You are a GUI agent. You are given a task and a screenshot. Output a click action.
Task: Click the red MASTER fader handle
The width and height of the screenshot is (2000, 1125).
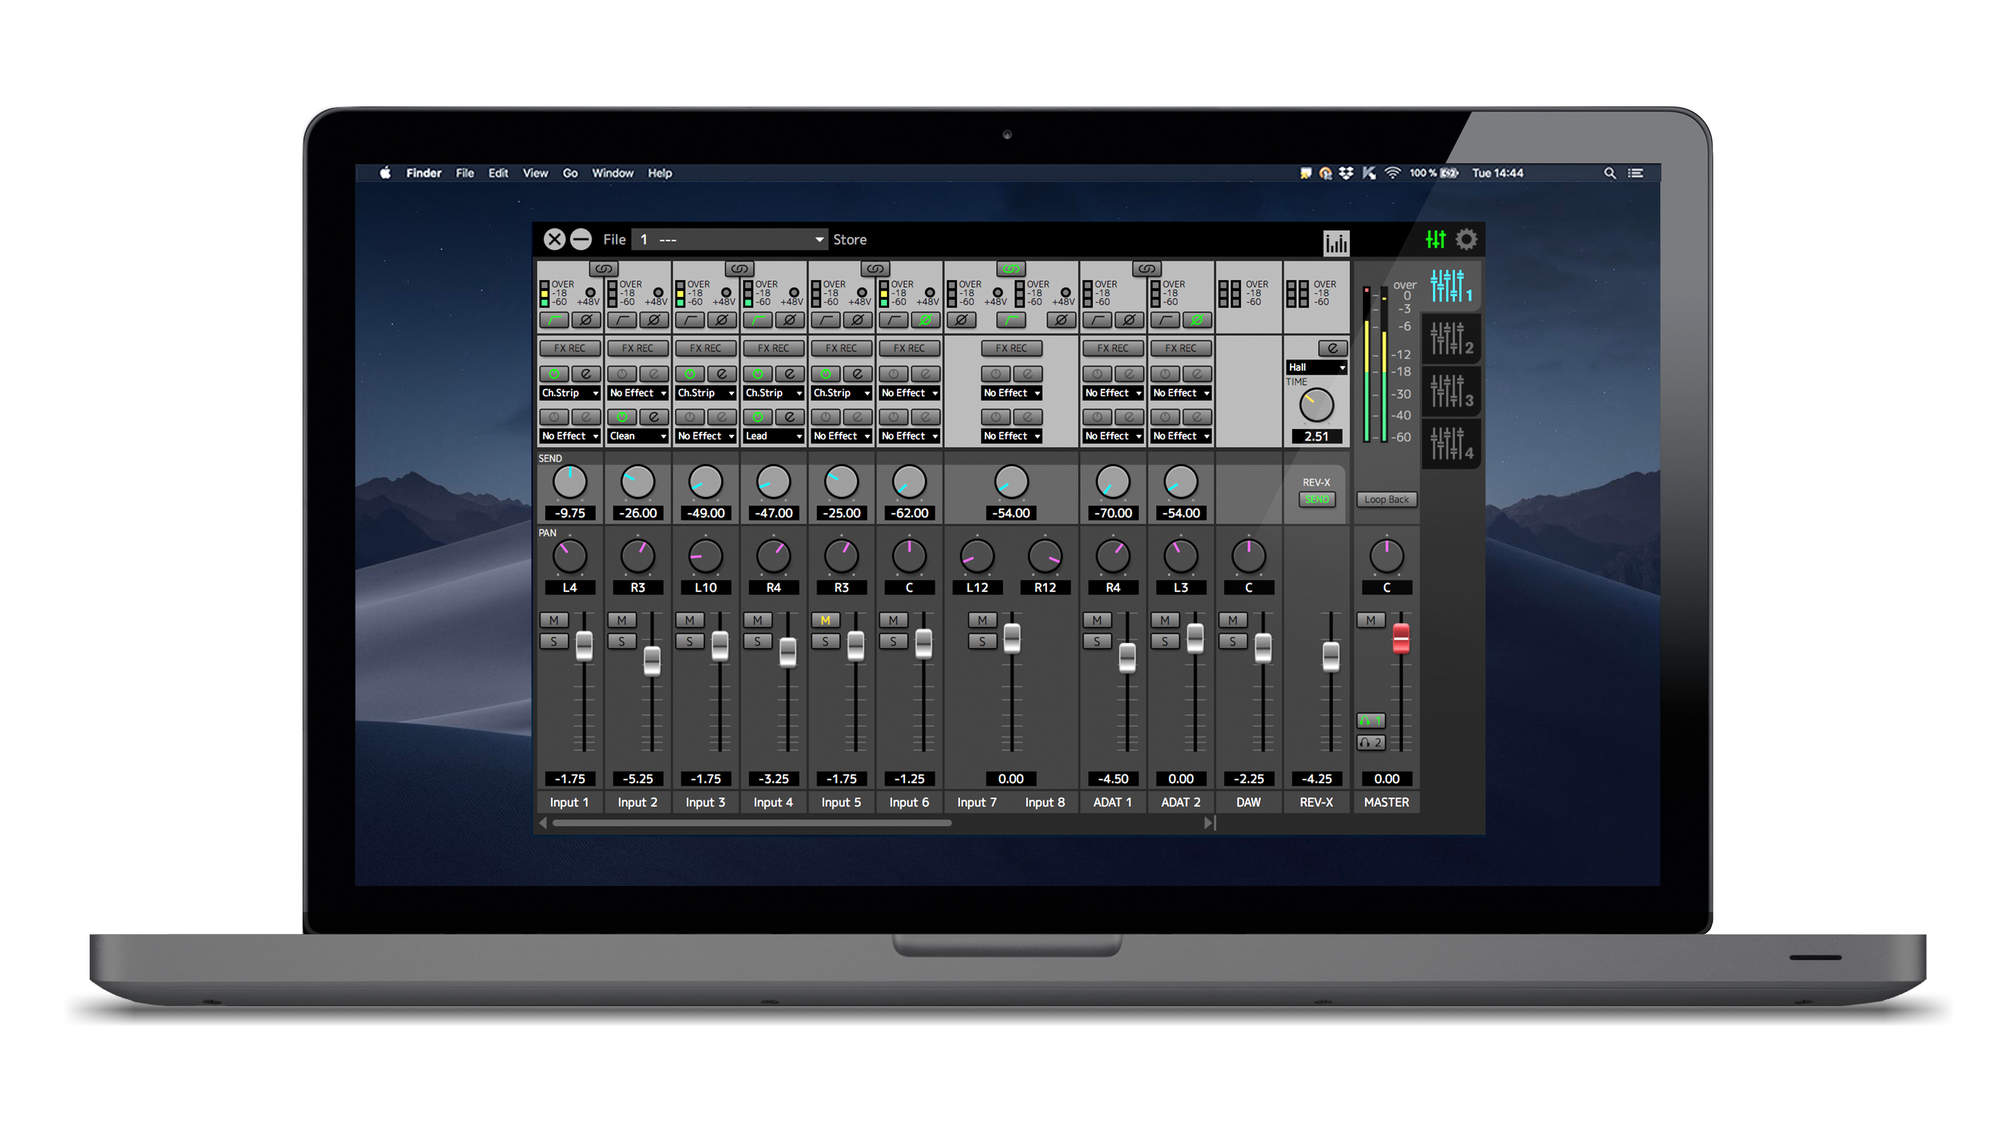tap(1401, 638)
